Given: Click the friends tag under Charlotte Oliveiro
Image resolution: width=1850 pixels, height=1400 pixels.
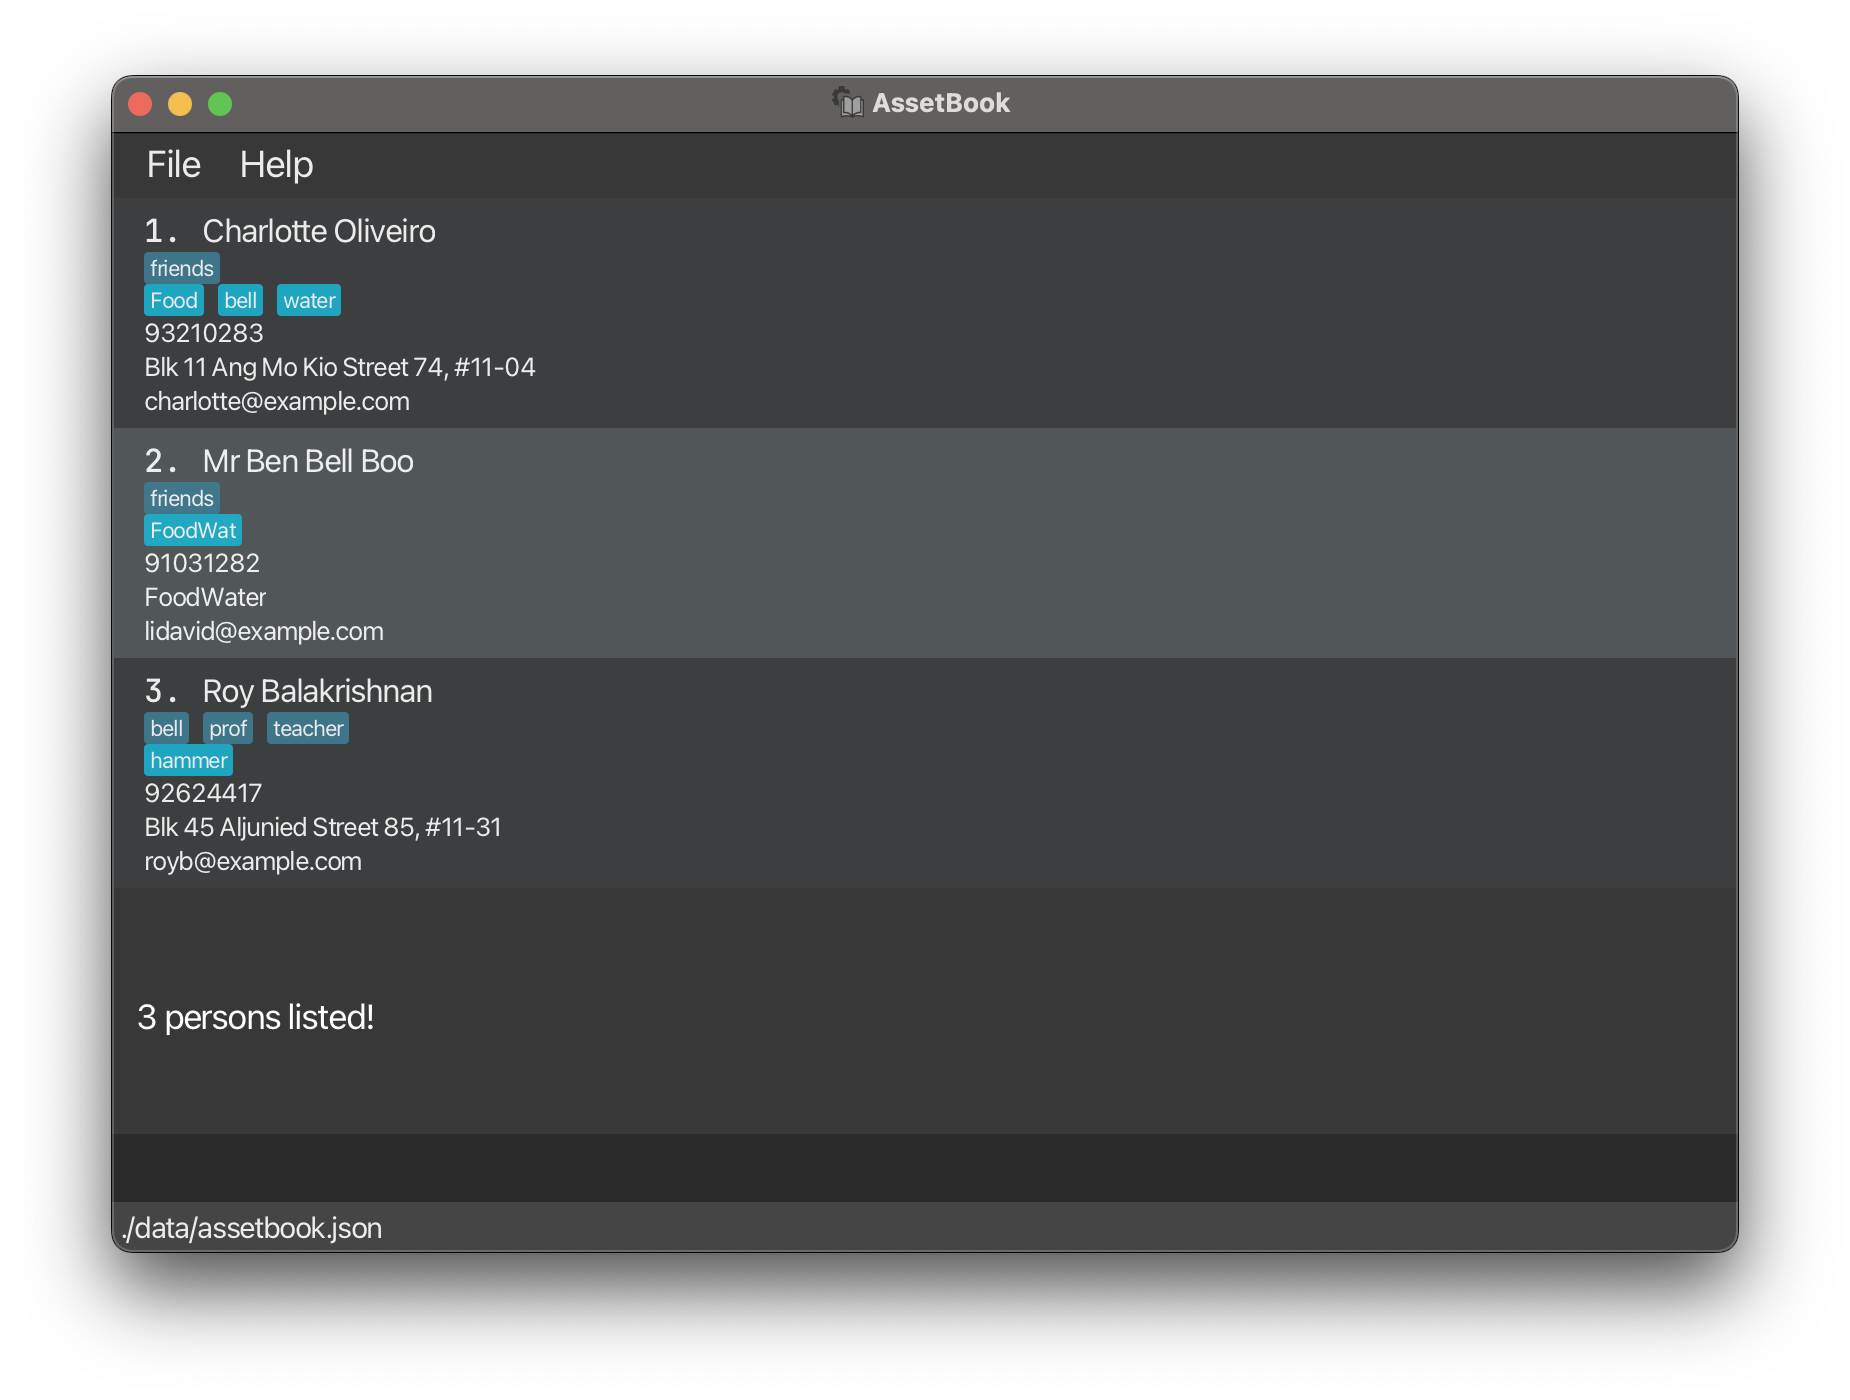Looking at the screenshot, I should pyautogui.click(x=182, y=268).
